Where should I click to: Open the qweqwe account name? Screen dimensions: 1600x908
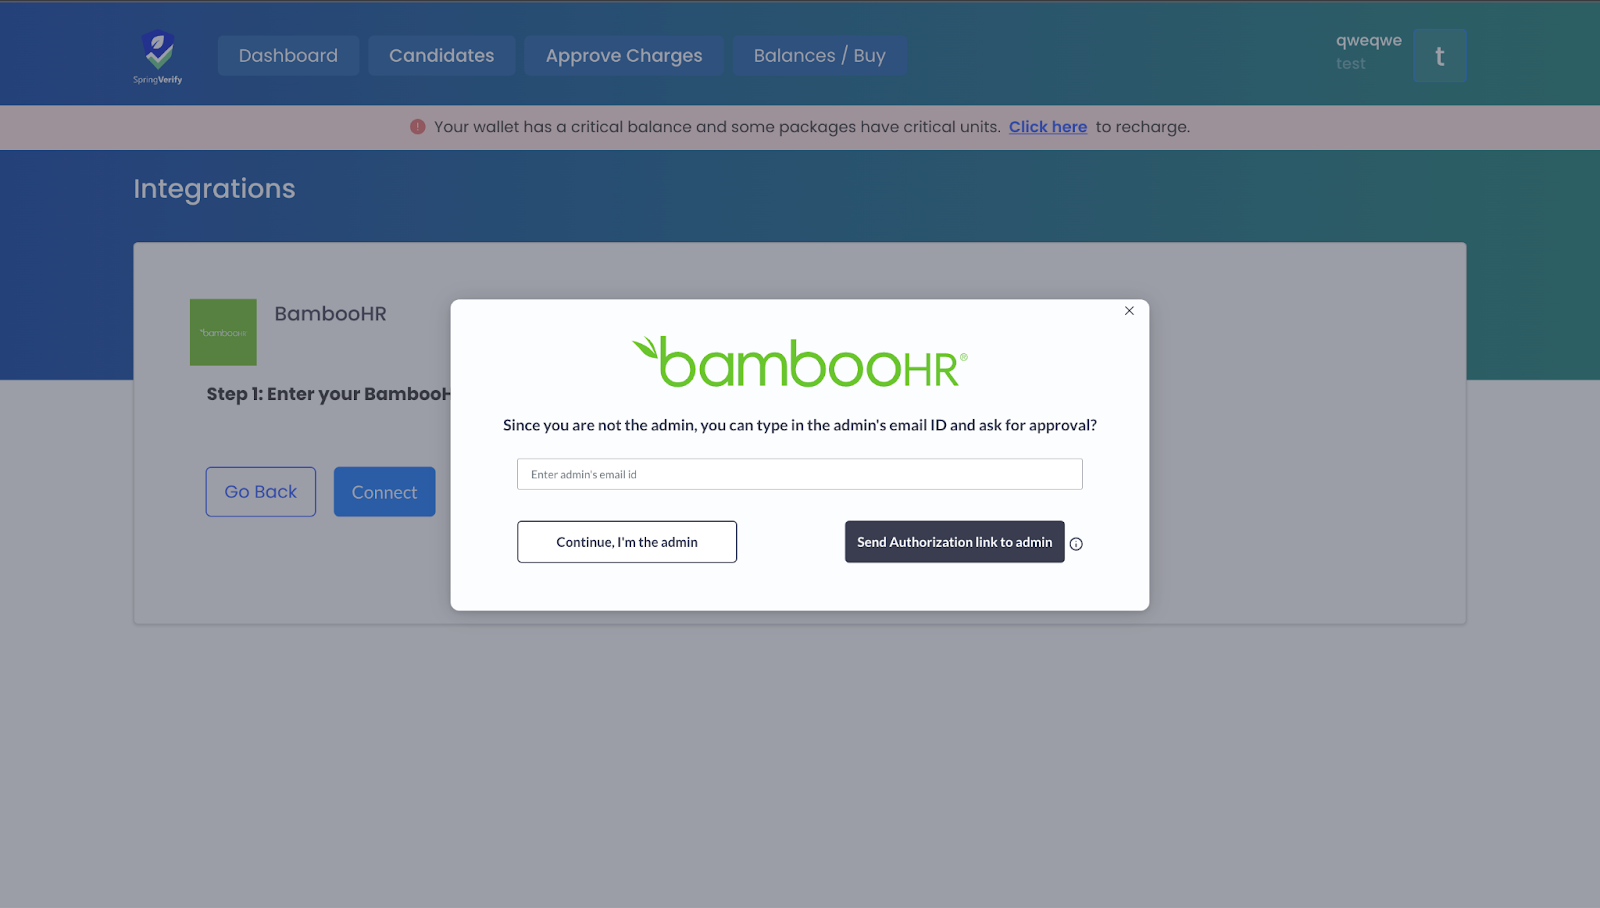(x=1369, y=40)
